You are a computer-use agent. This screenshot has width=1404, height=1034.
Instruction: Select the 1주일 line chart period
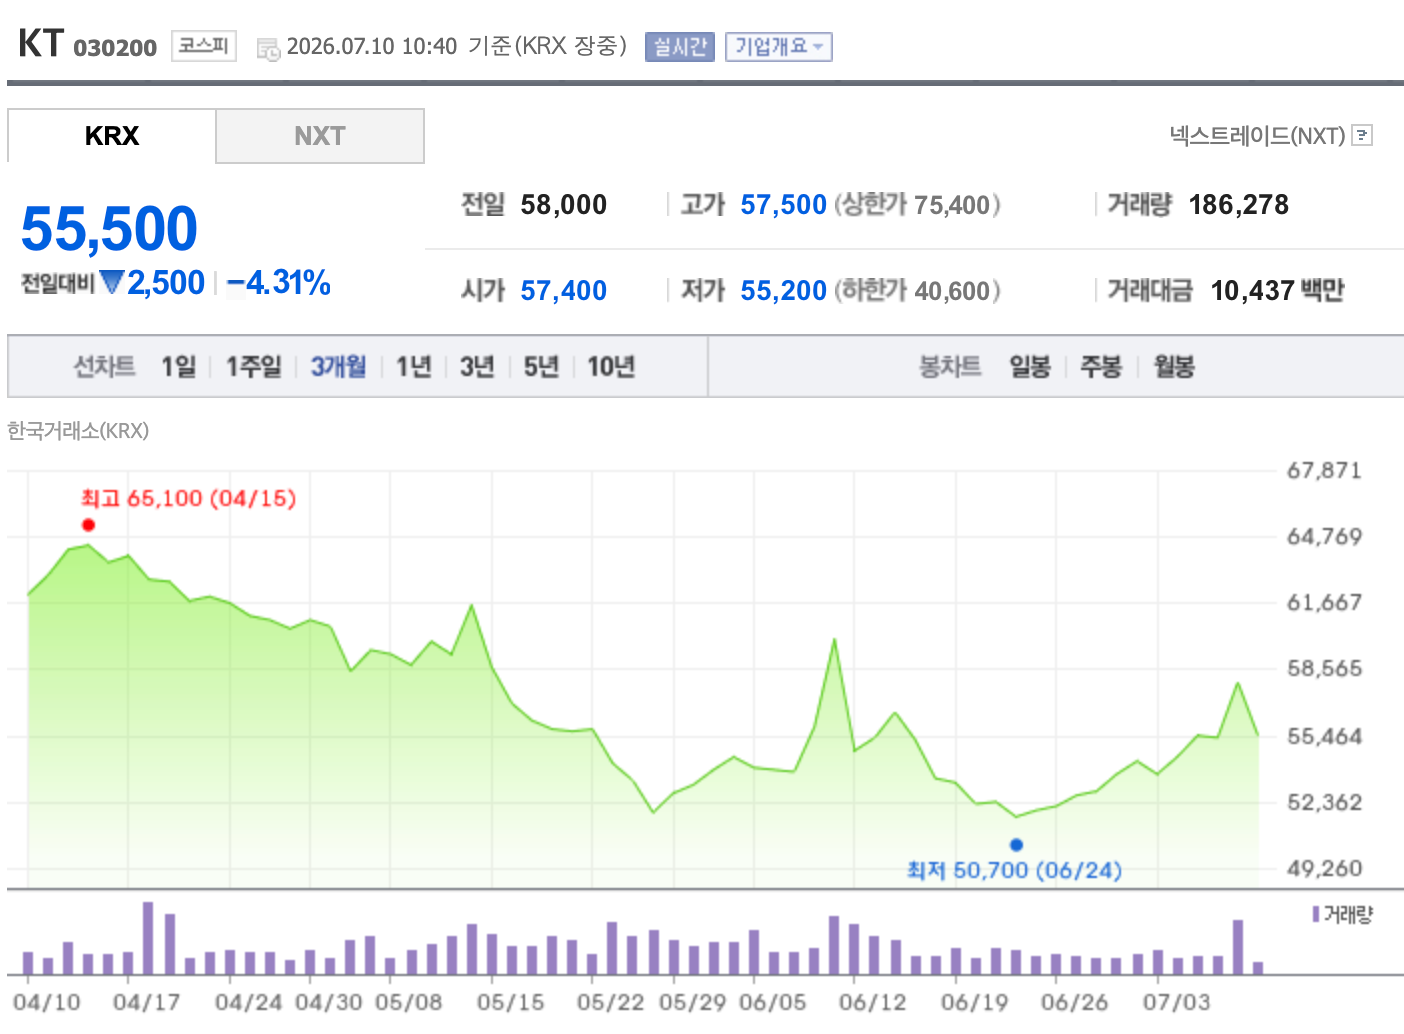click(x=253, y=367)
